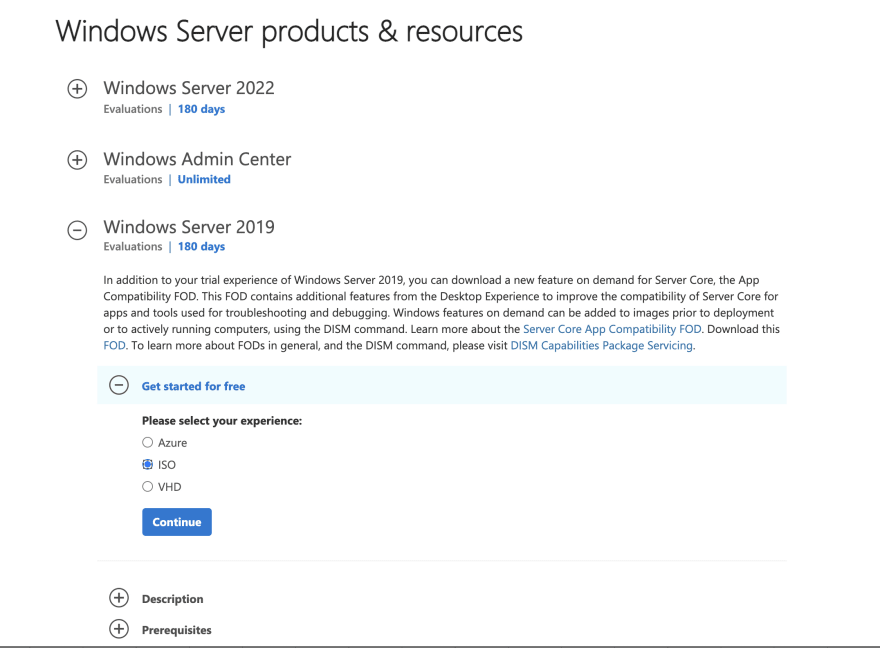Expand the Prerequisites plus icon
Screen dimensions: 880x648
[x=119, y=629]
